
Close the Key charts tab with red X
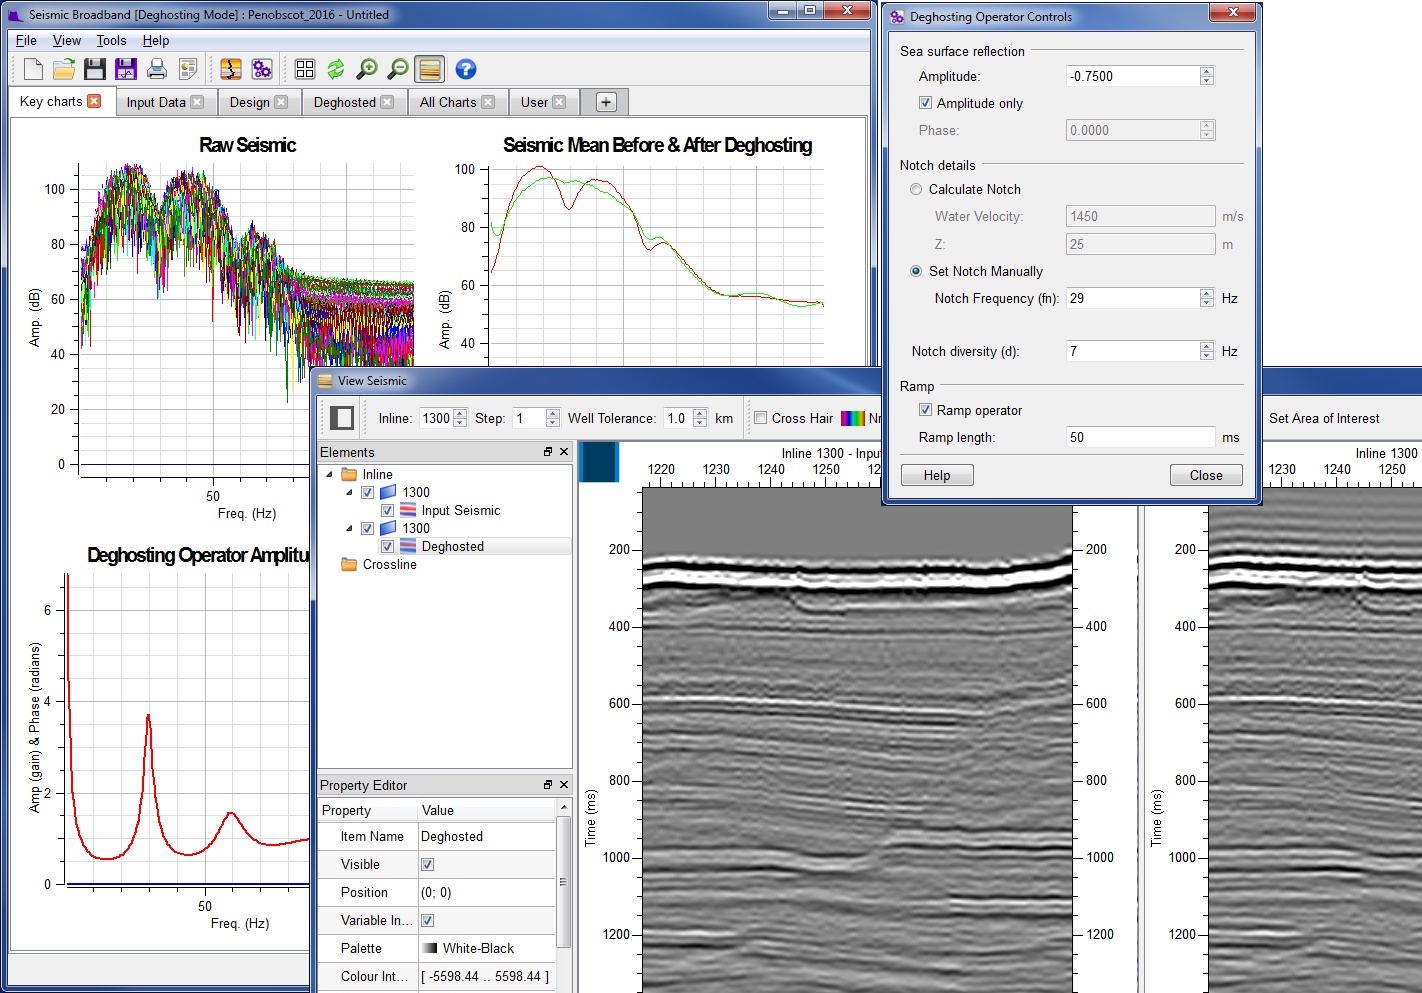(94, 101)
